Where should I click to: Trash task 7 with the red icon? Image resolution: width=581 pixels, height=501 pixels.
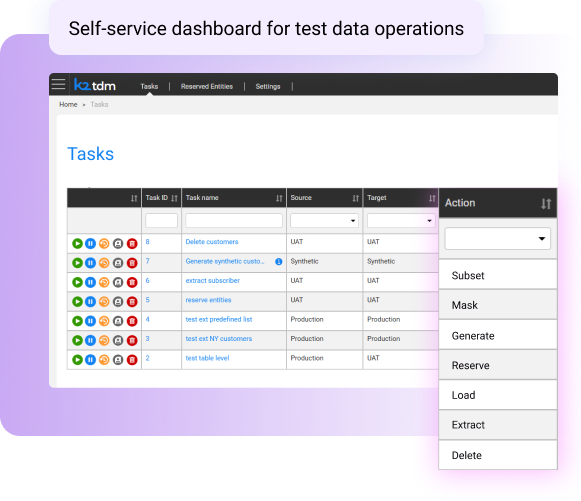coord(132,263)
